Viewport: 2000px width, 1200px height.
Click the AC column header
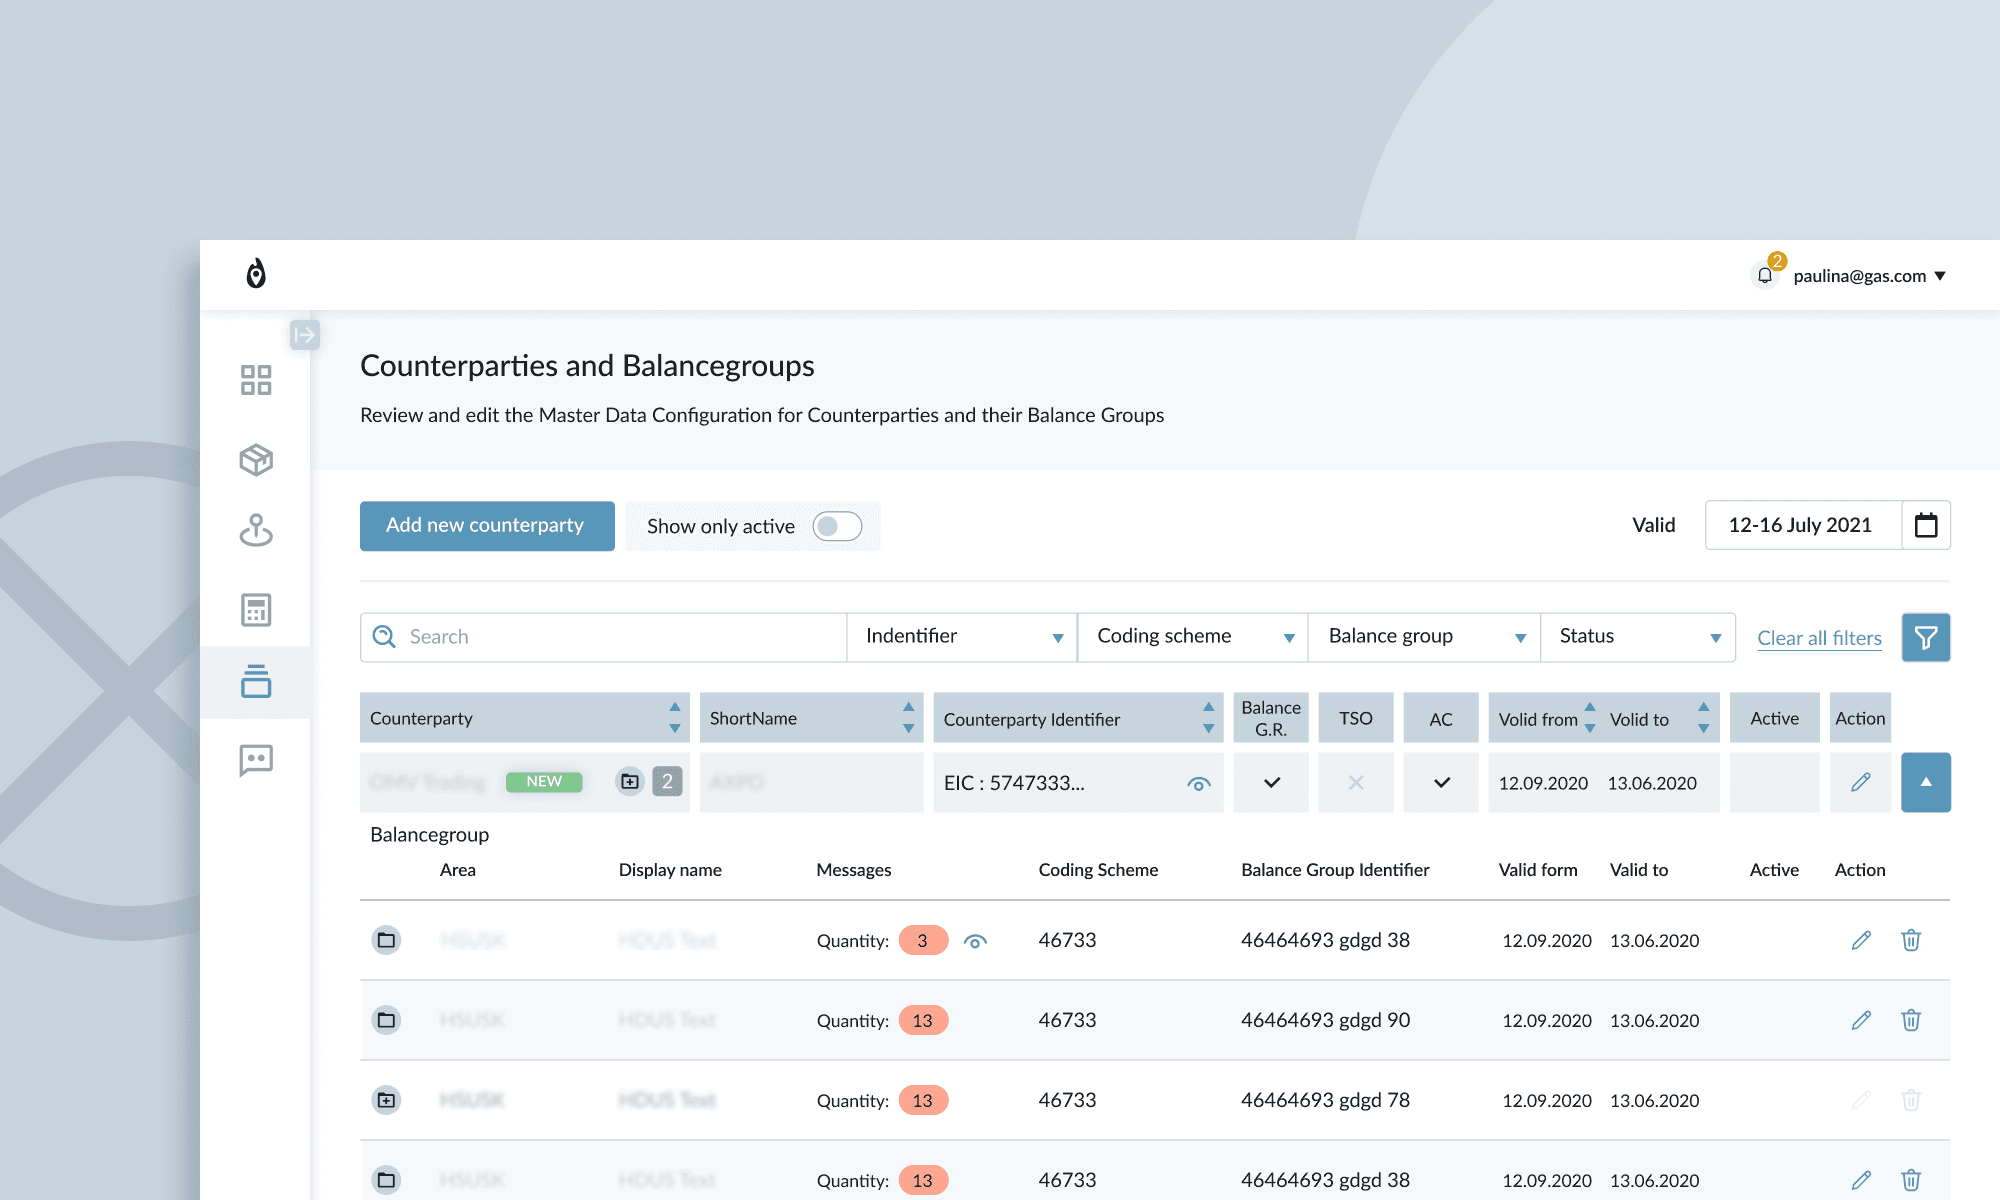coord(1441,718)
